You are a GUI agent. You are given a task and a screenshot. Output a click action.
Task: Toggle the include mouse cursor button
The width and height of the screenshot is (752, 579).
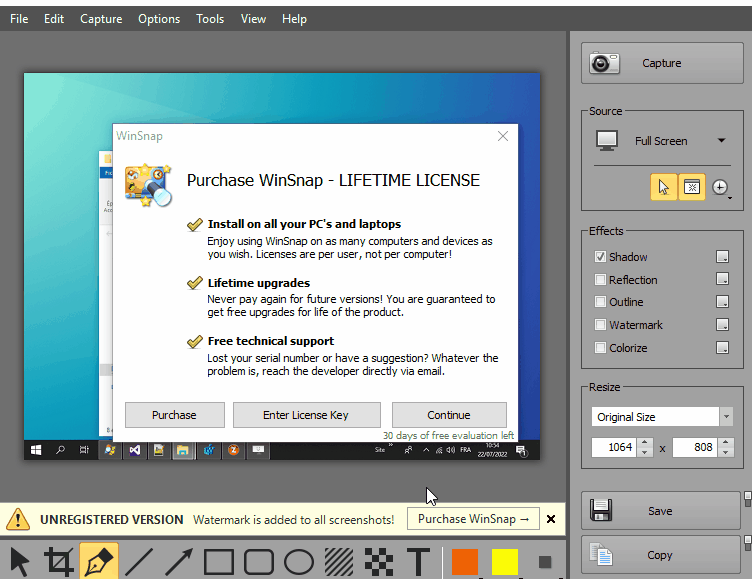click(664, 187)
